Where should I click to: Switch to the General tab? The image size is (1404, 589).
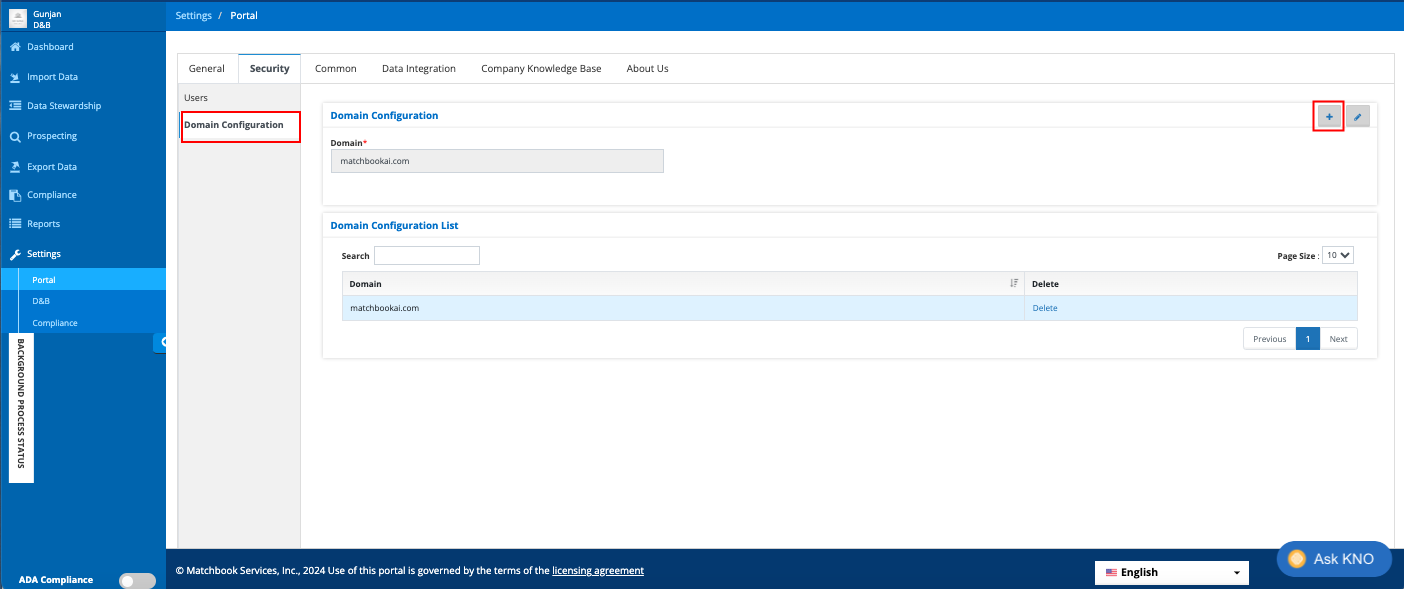point(207,69)
